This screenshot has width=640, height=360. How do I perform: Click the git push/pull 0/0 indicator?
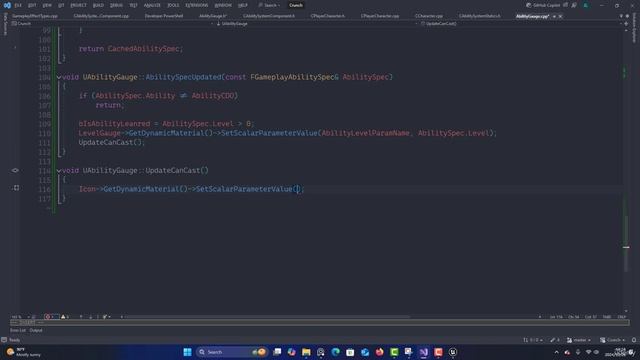click(532, 340)
